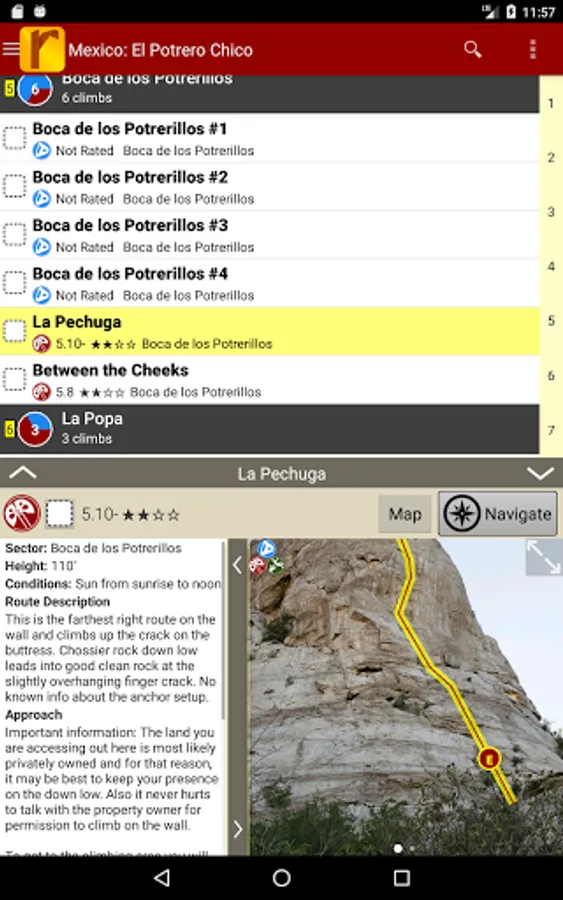The image size is (563, 900).
Task: Tap the trad climbing icon in La Pechuga detail bar
Action: 22,513
